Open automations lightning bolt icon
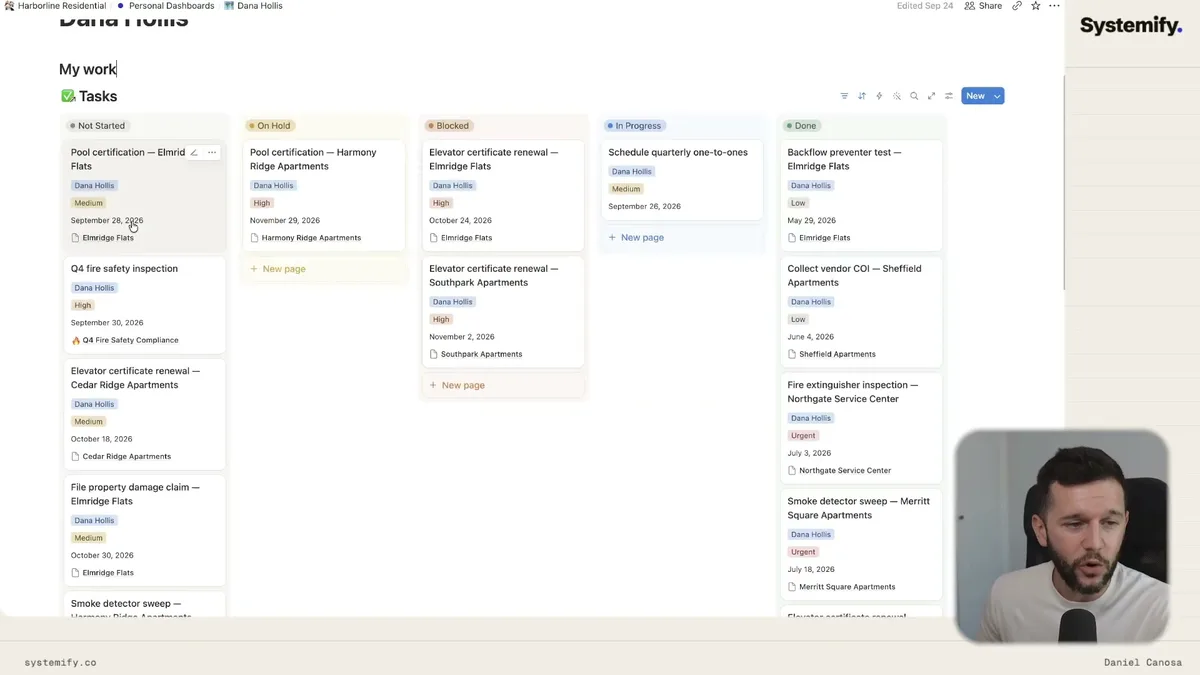1200x675 pixels. [x=879, y=96]
